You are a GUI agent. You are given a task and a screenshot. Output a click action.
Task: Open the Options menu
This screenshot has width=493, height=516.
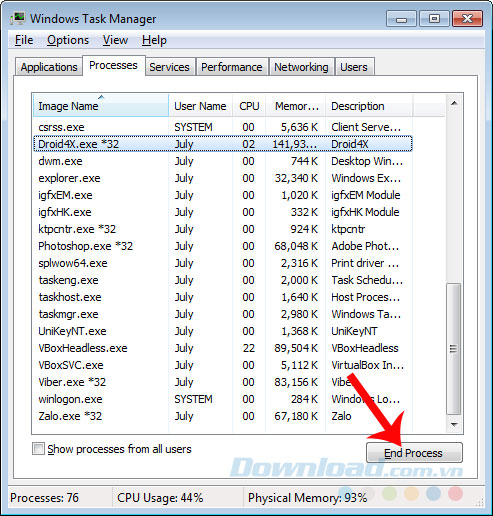[68, 40]
